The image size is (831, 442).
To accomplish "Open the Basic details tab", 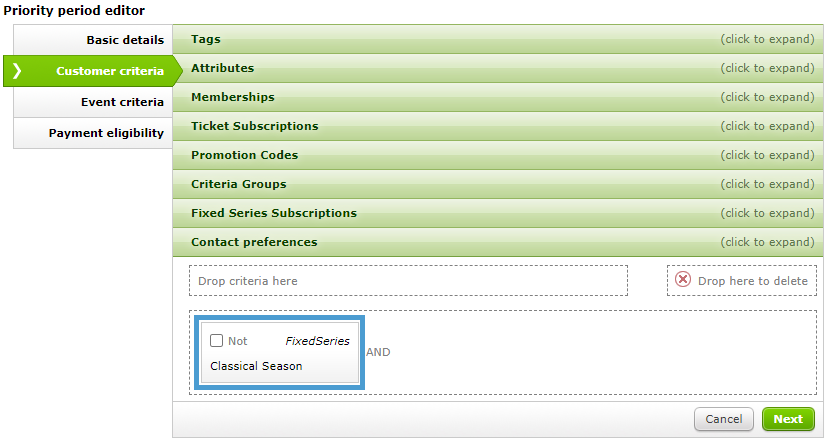I will click(93, 40).
